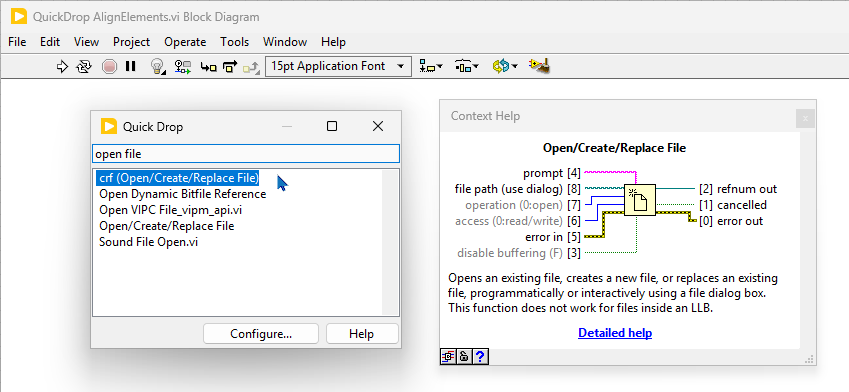Screen dimensions: 849x392
Task: Click the Detailed help link
Action: point(615,333)
